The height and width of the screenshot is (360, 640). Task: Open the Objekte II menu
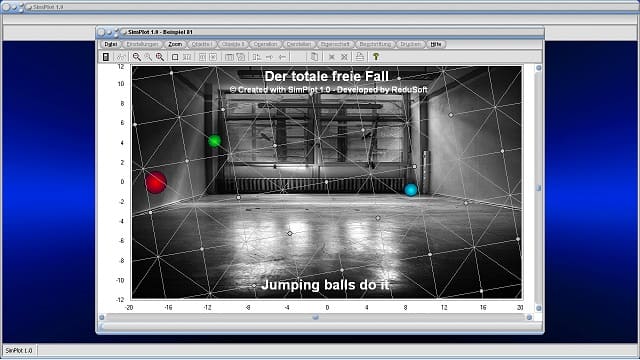pyautogui.click(x=233, y=44)
